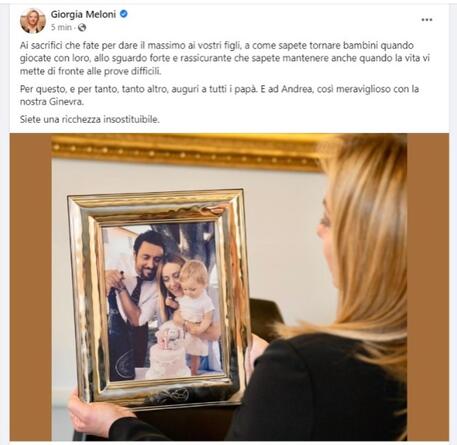Click the gilded wall frame behind
The height and width of the screenshot is (445, 457).
tap(187, 152)
